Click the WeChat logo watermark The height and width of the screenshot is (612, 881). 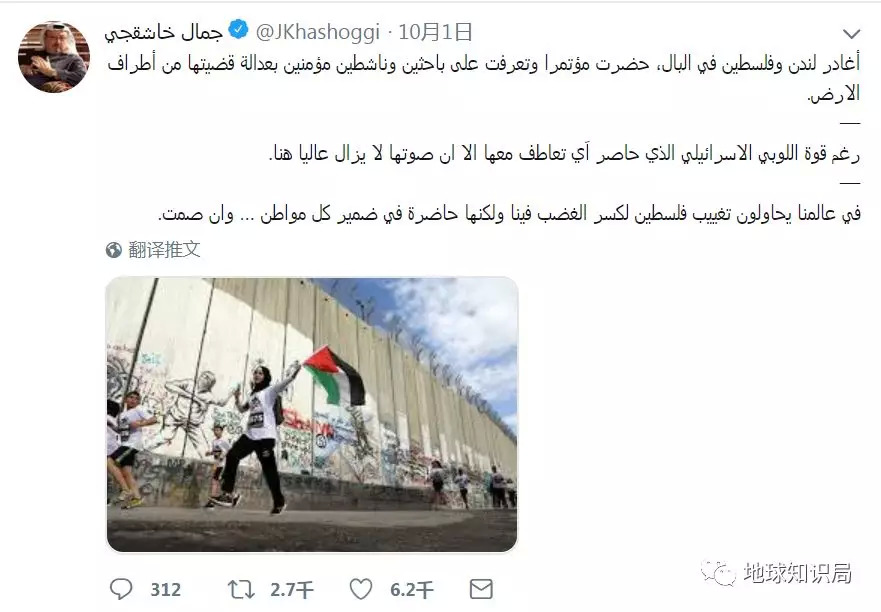[718, 573]
